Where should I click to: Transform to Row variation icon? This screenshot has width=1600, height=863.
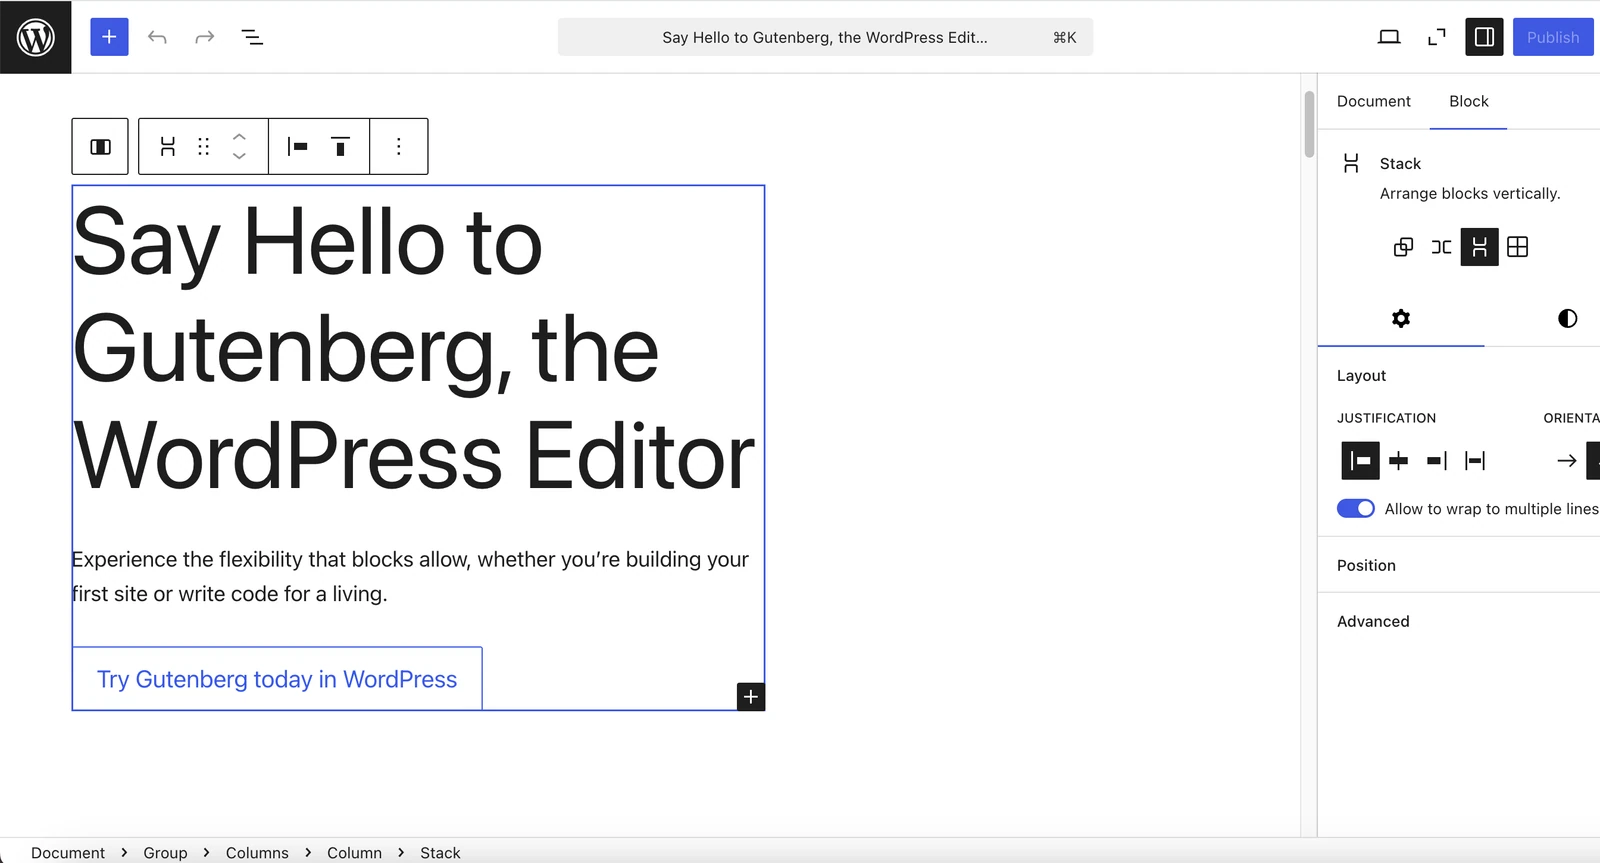pos(1441,247)
